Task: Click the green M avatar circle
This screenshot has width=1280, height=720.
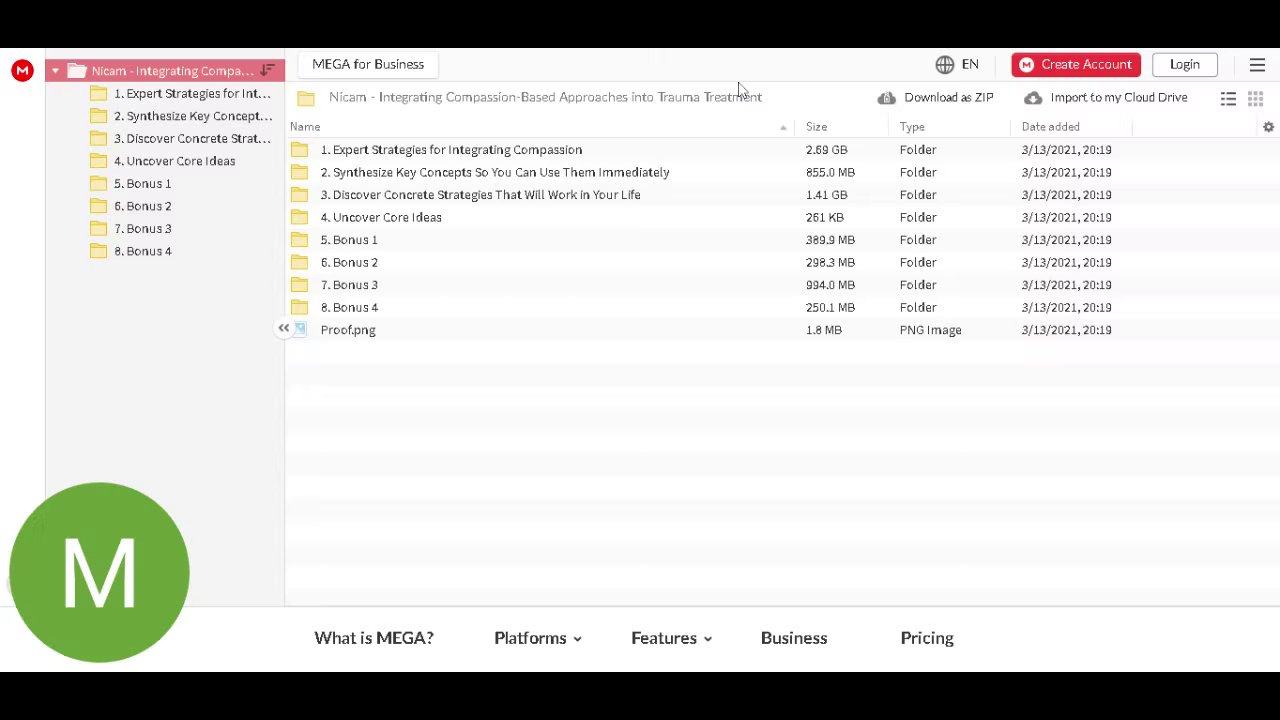Action: 99,572
